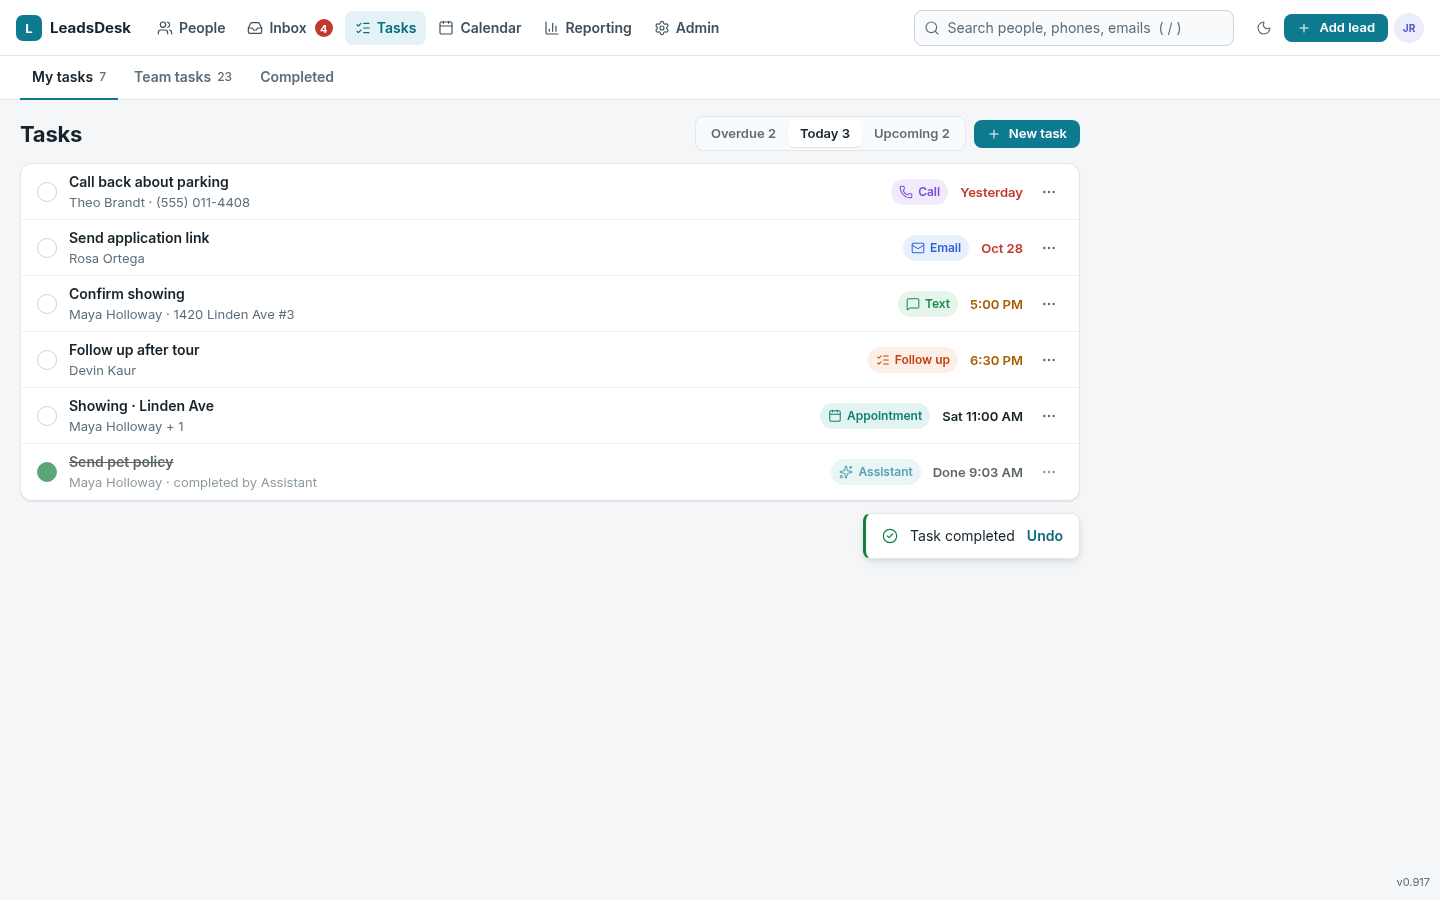
Task: Click the Assistant tag on Send pet policy
Action: (x=876, y=472)
